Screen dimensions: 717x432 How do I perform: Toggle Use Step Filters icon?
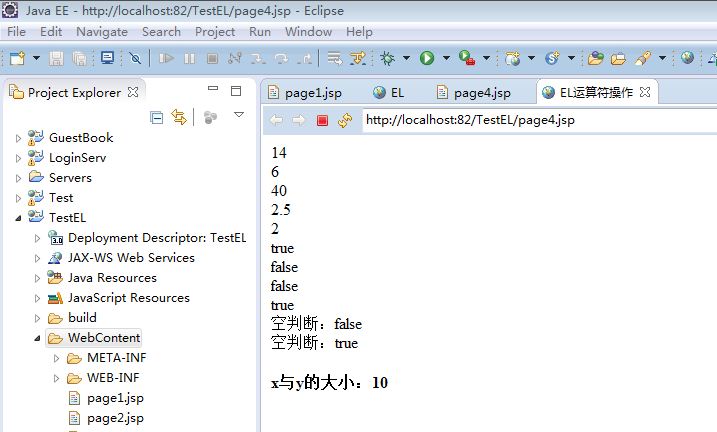358,59
